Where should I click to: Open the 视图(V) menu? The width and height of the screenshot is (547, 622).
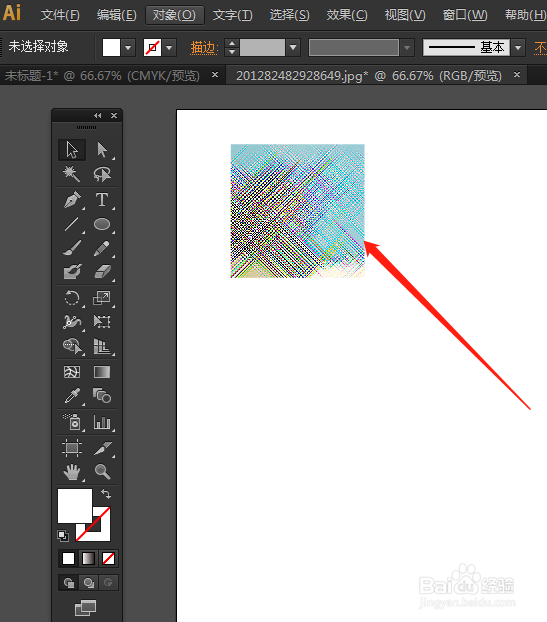[x=405, y=15]
